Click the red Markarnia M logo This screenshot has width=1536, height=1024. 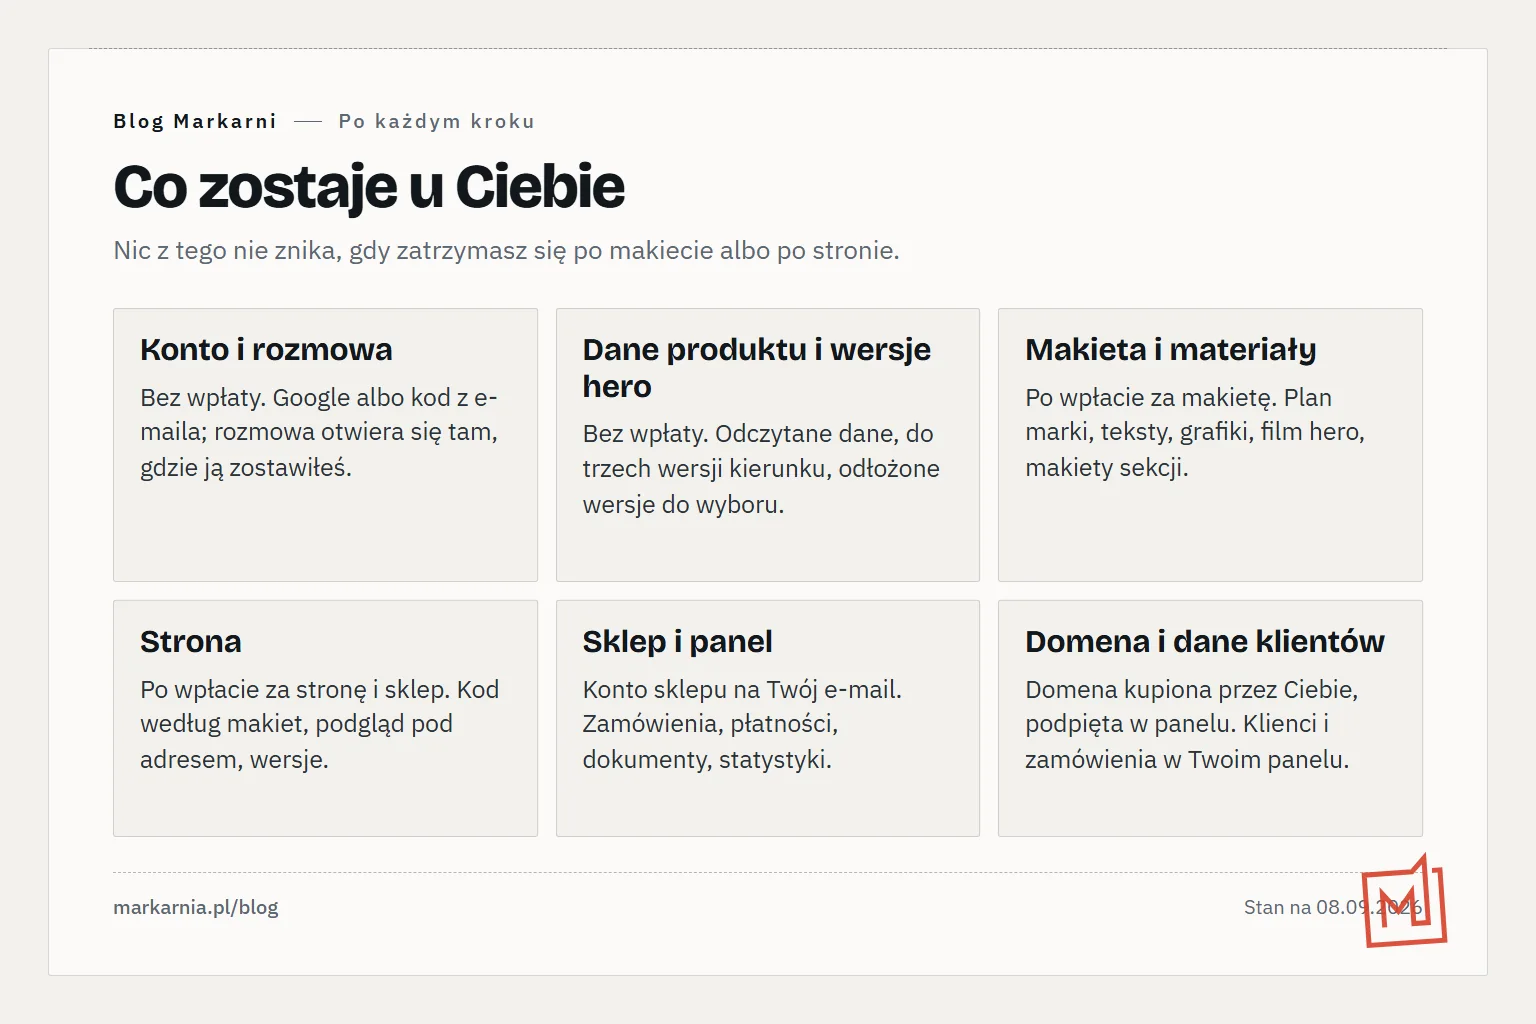tap(1405, 901)
